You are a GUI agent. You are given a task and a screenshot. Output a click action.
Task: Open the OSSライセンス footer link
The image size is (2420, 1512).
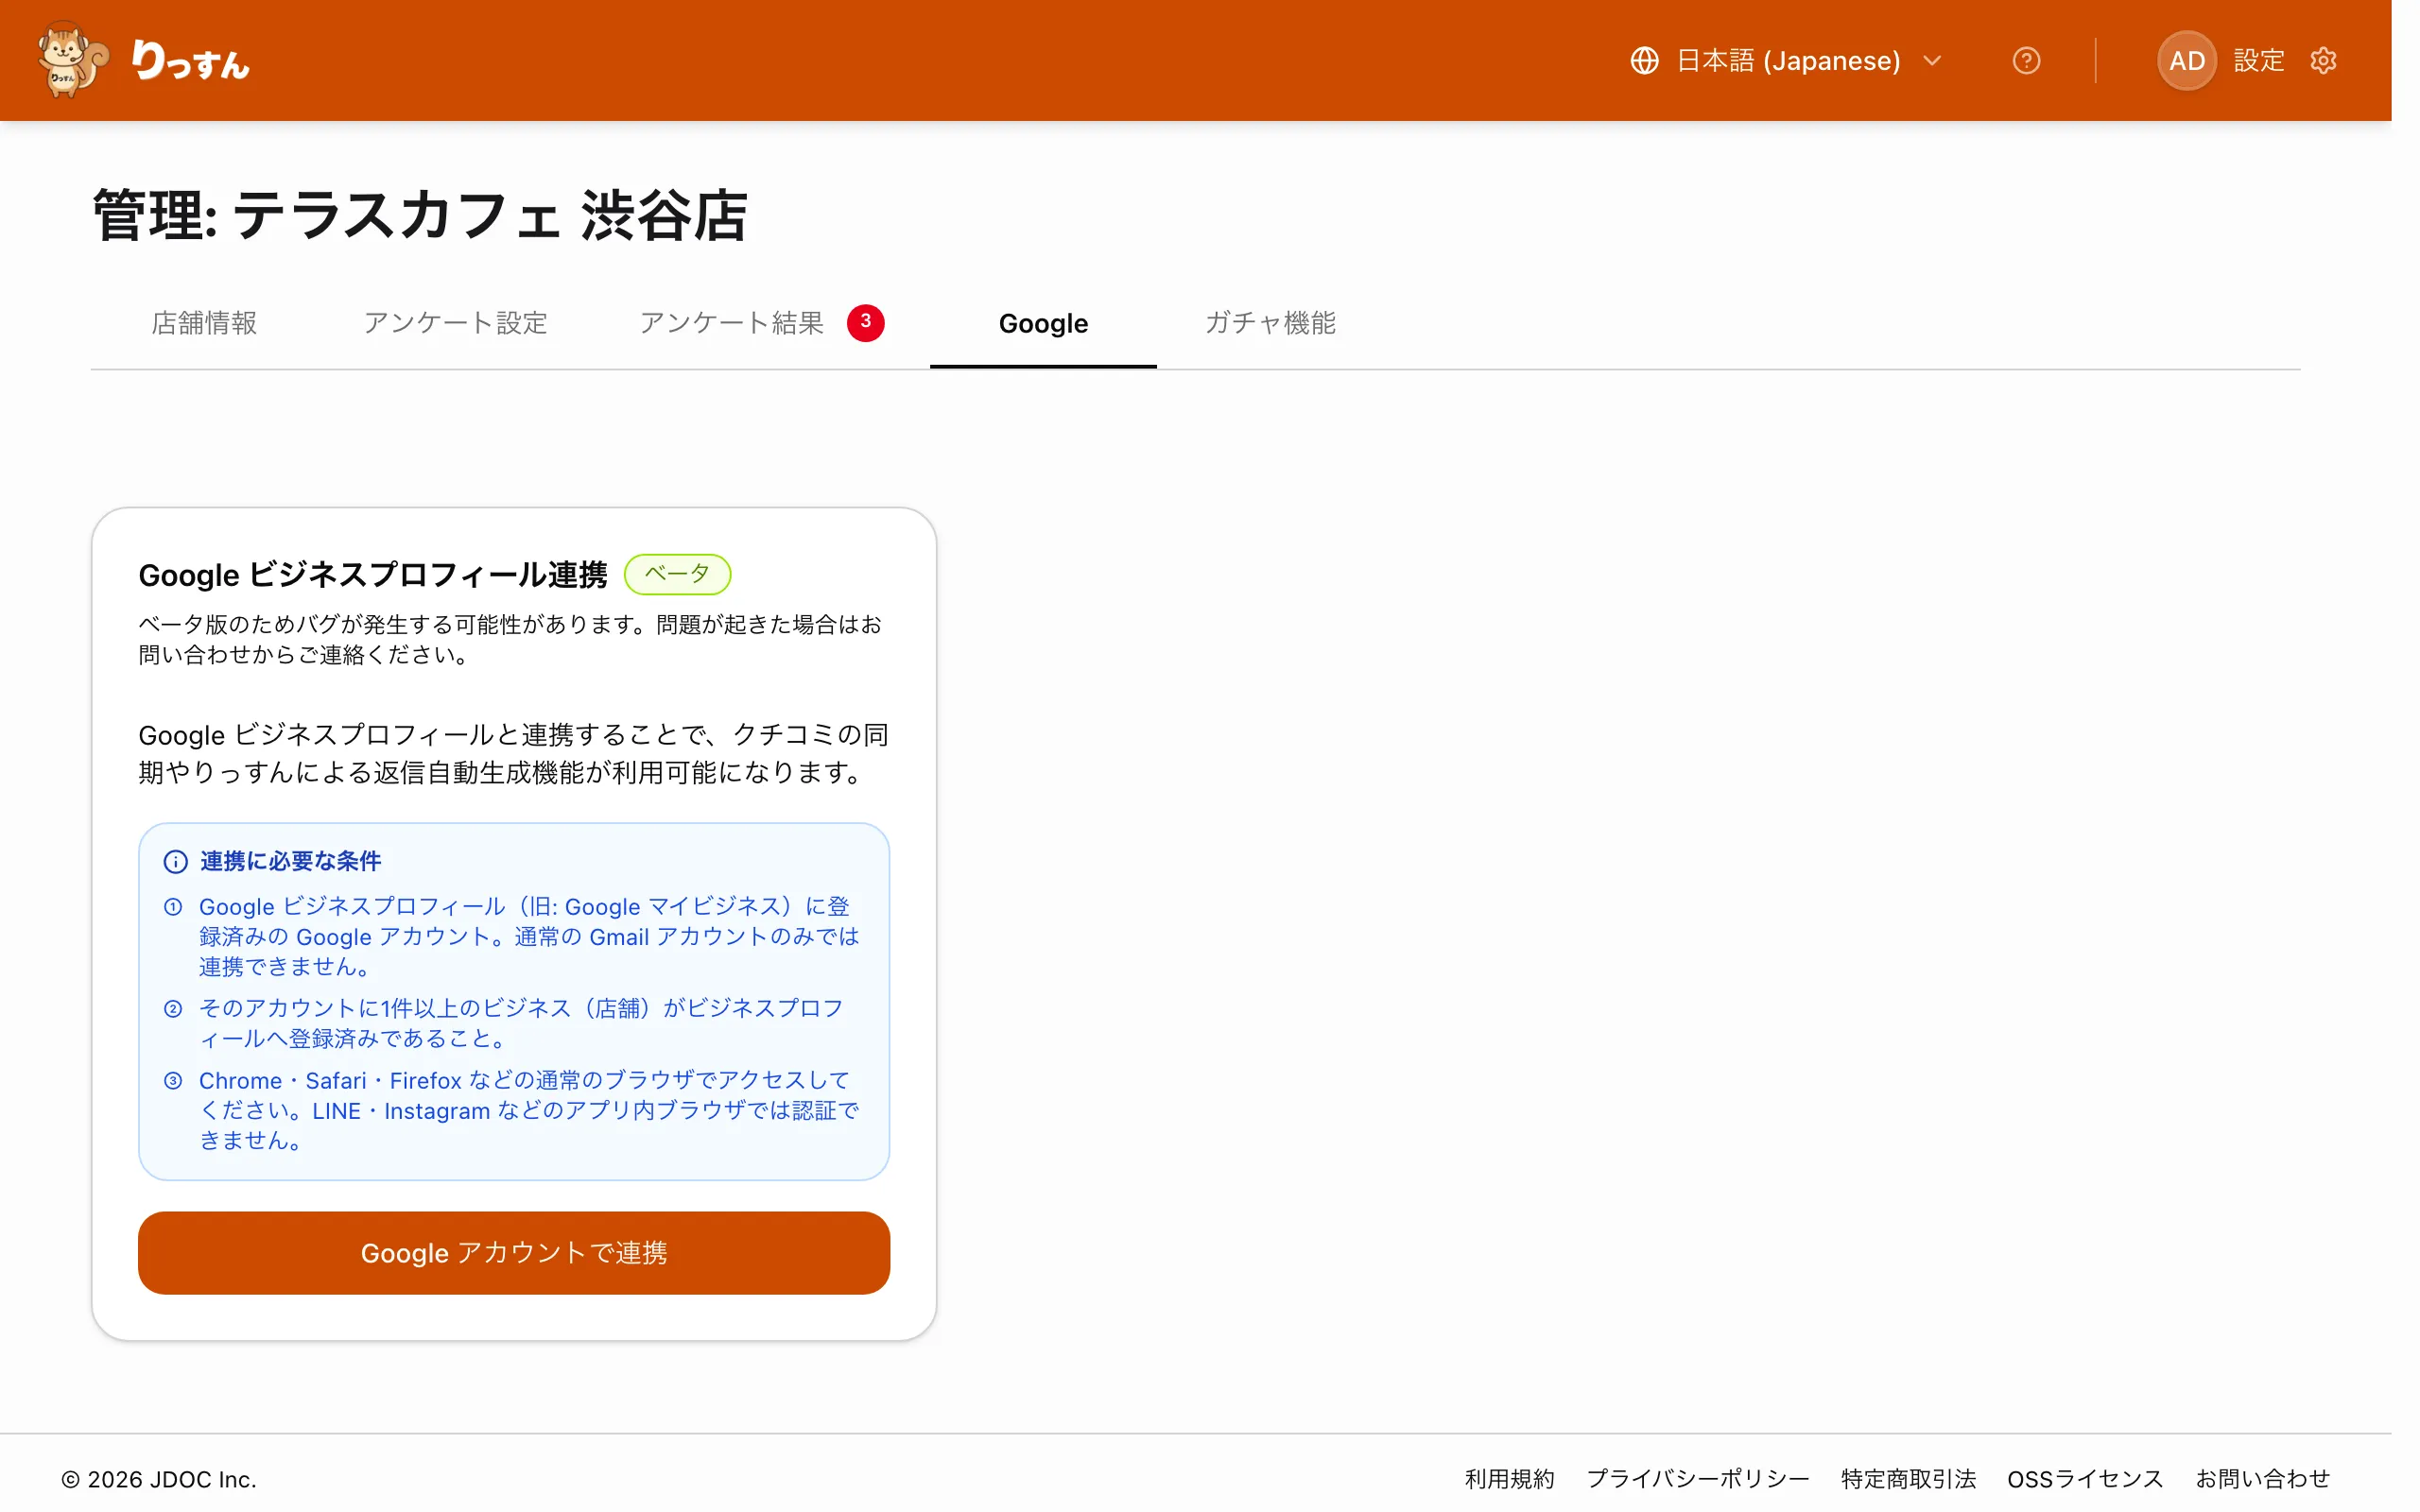click(2085, 1479)
